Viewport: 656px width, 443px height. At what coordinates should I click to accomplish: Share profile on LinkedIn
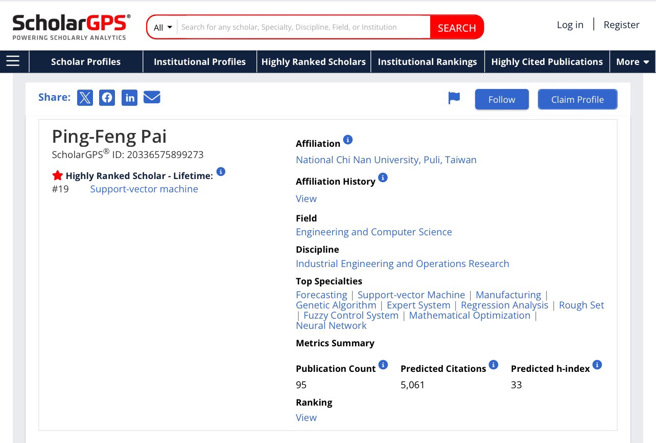click(x=129, y=97)
